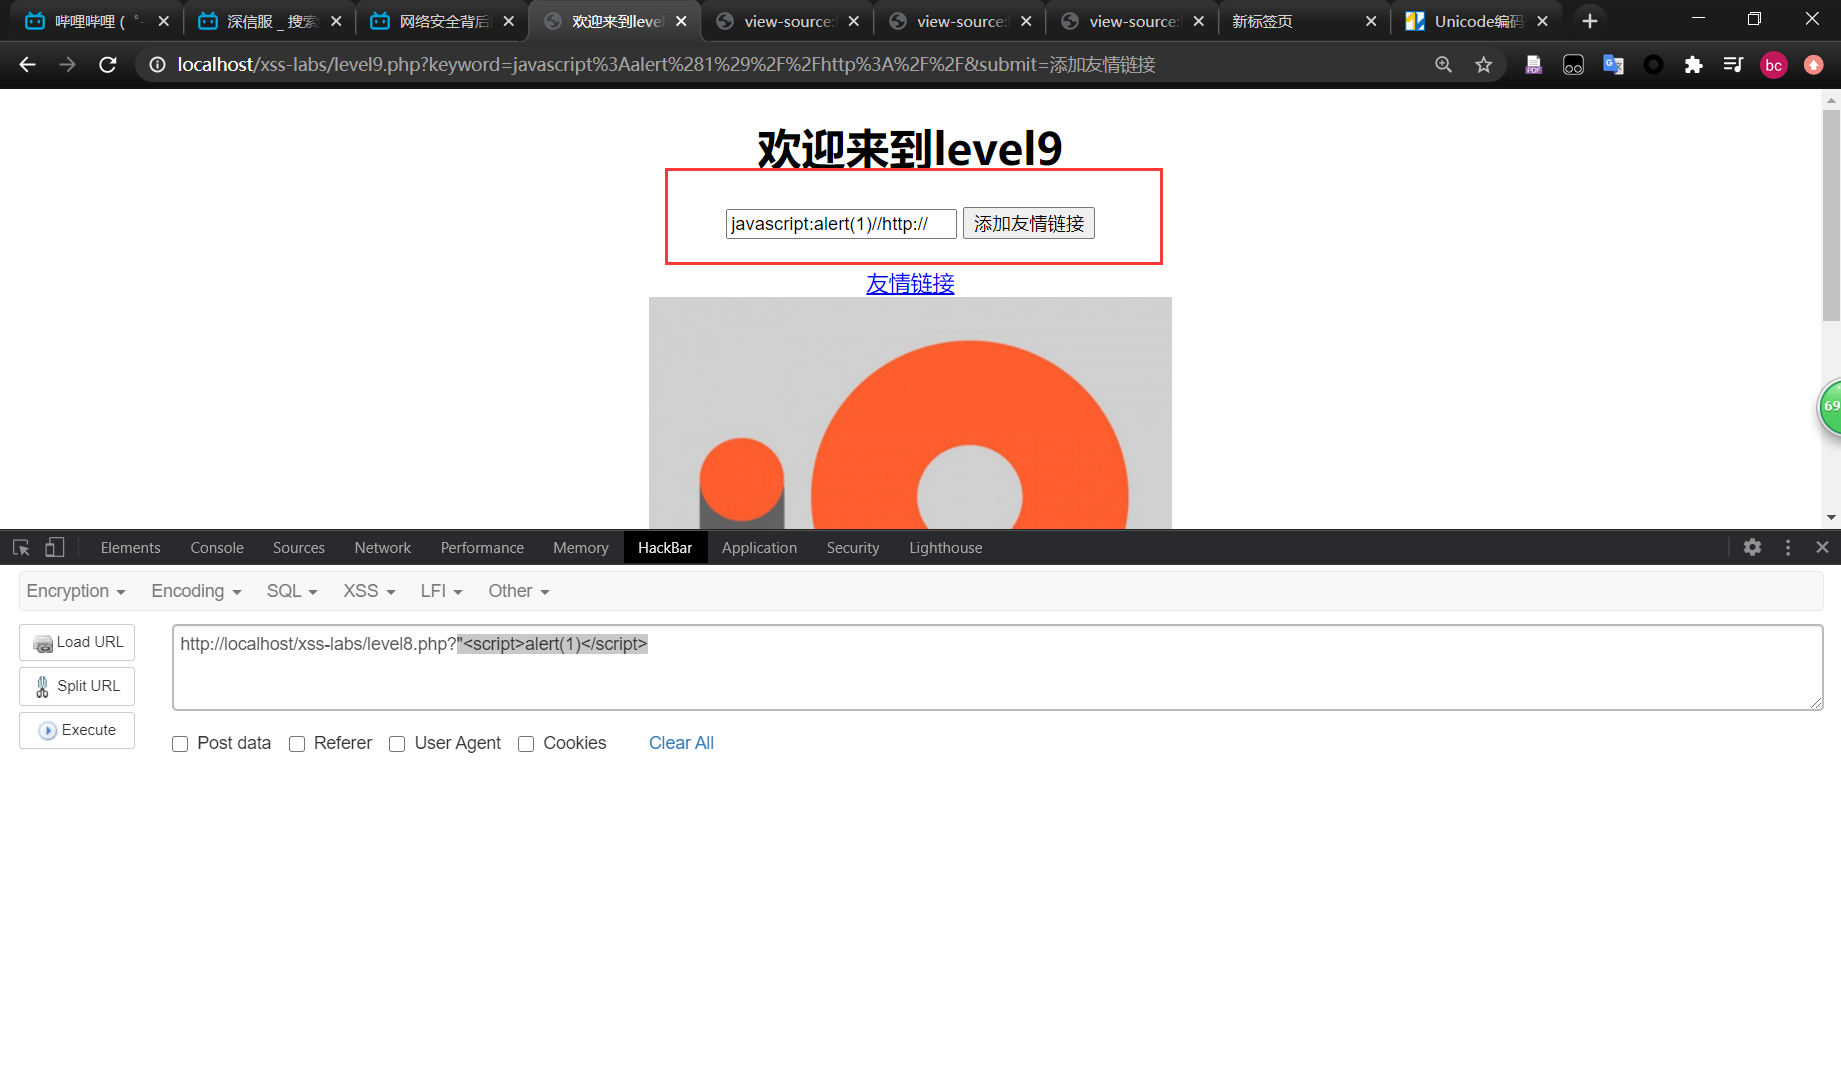Select the HackBar tab
The image size is (1841, 1080).
[x=665, y=548]
